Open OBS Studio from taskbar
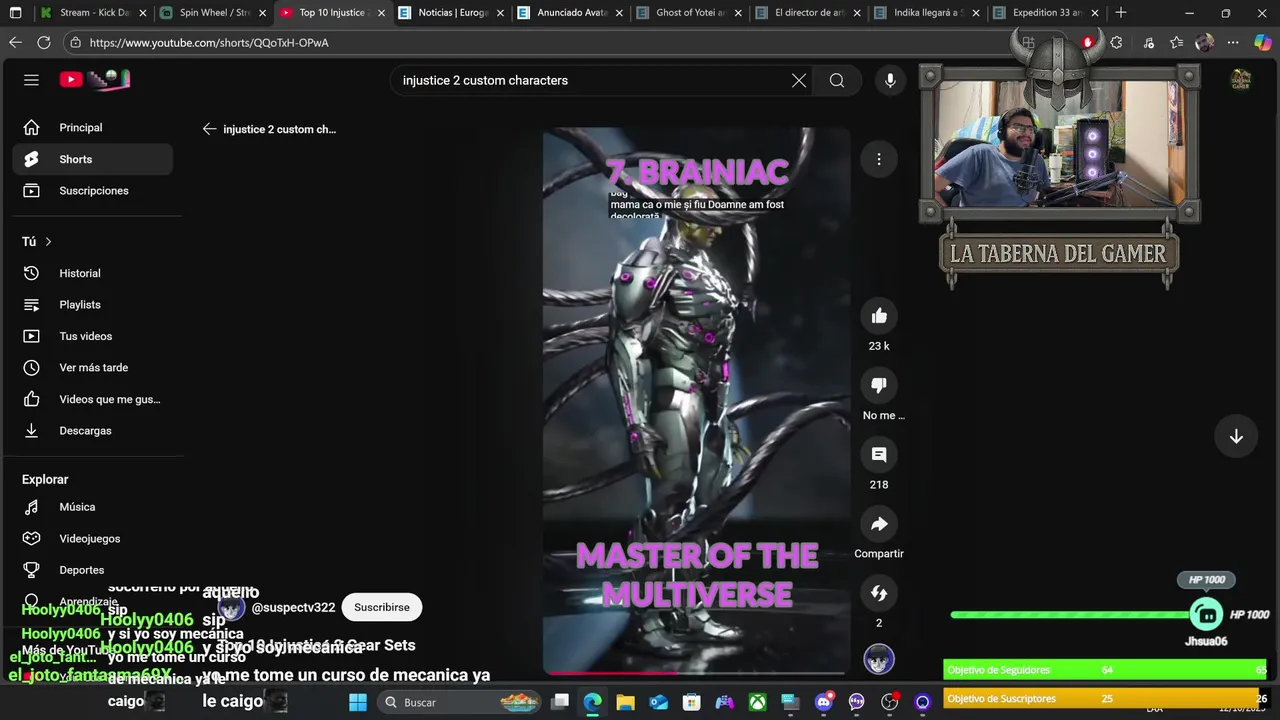1280x720 pixels. pyautogui.click(x=890, y=702)
